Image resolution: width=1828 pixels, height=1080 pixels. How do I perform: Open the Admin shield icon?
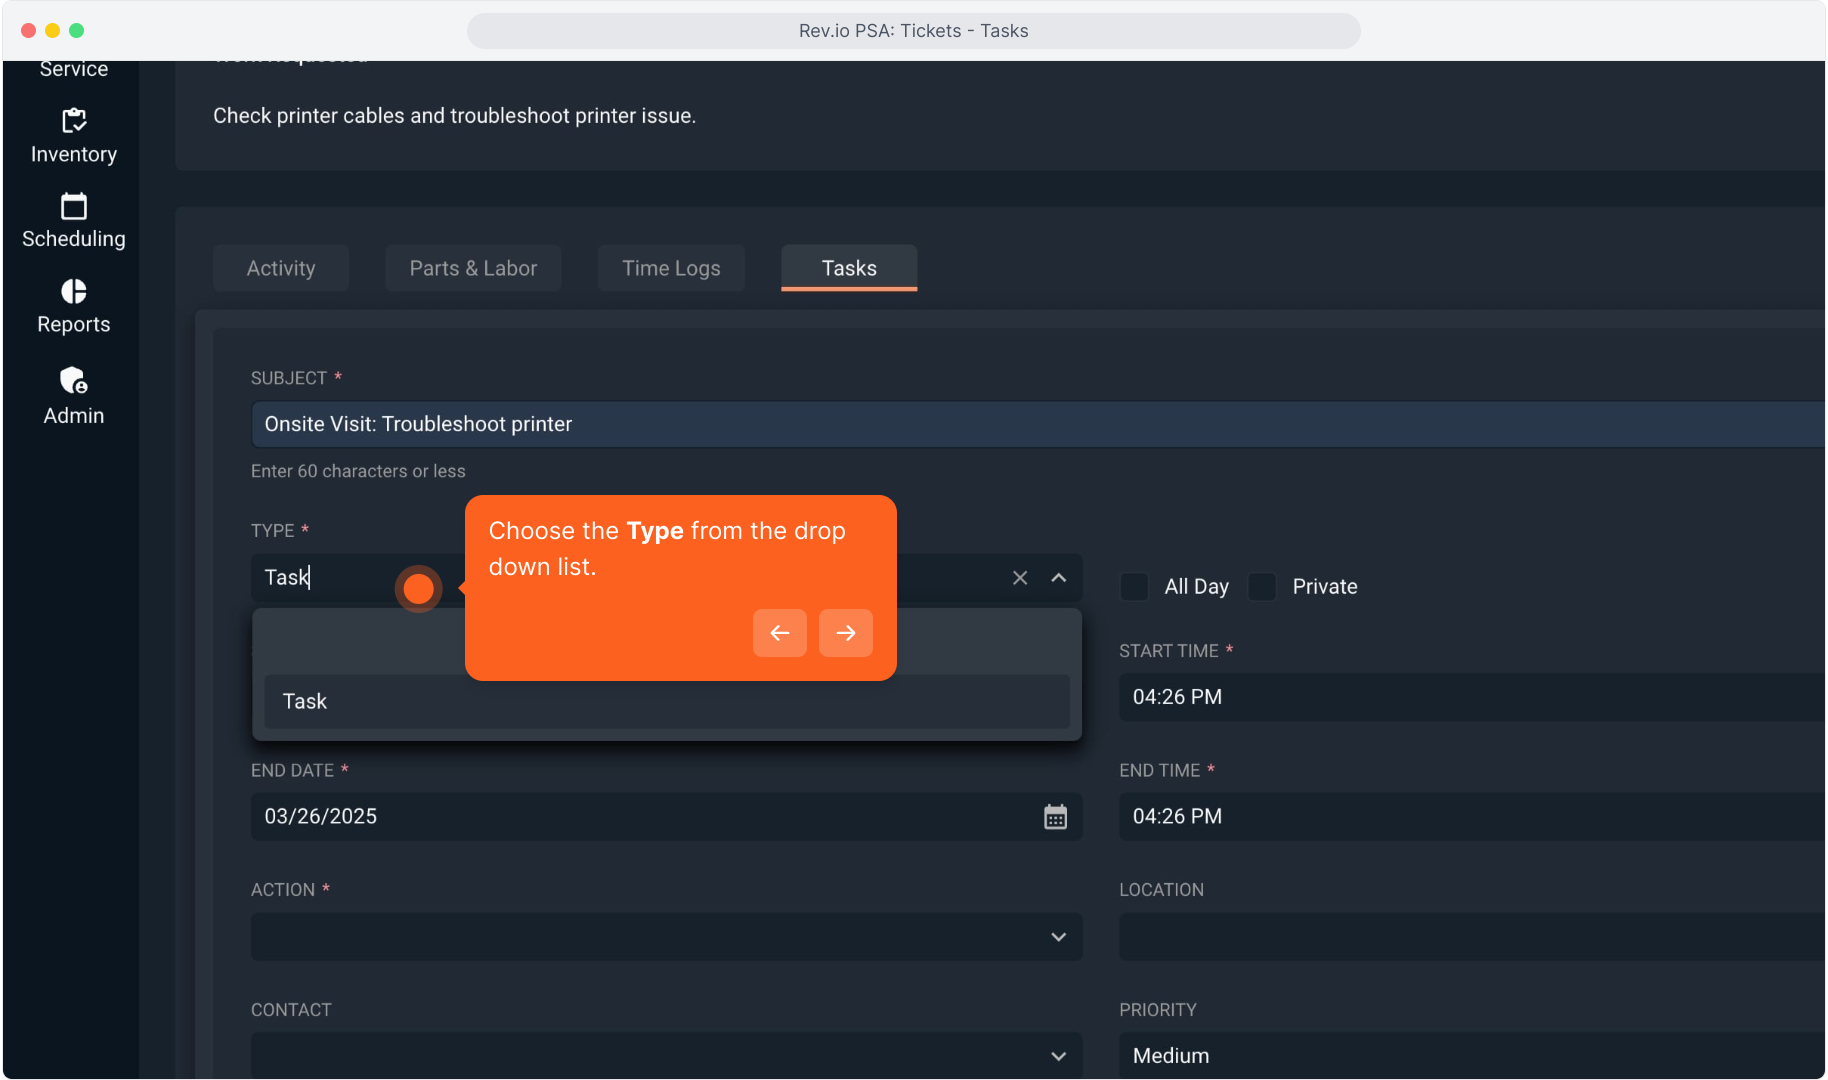click(74, 381)
